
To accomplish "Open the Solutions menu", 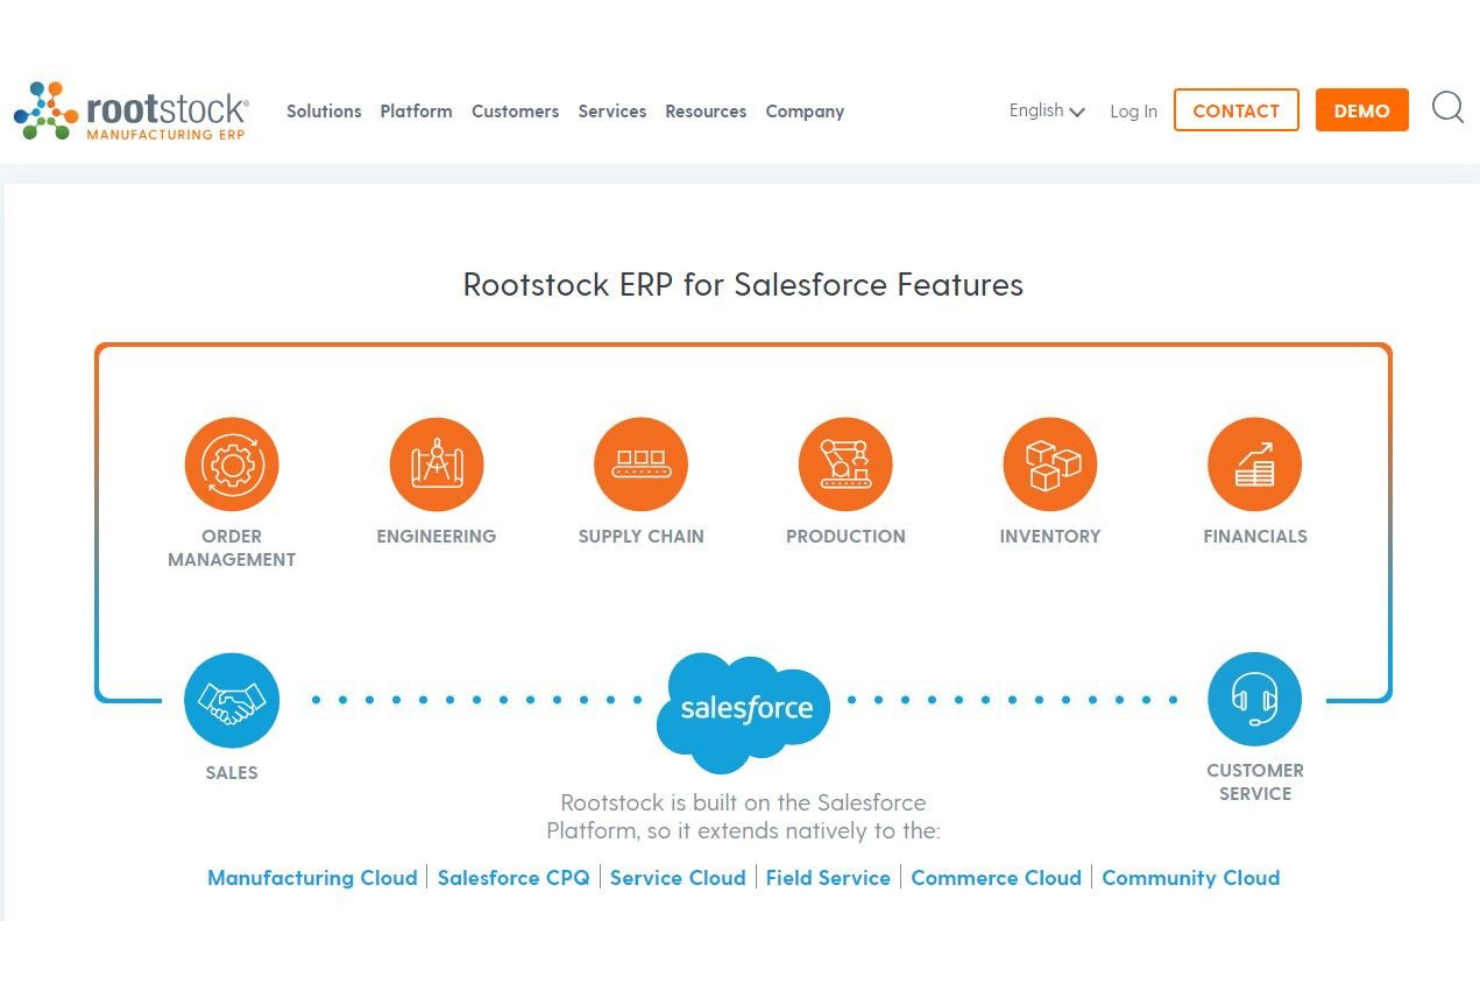I will point(324,111).
